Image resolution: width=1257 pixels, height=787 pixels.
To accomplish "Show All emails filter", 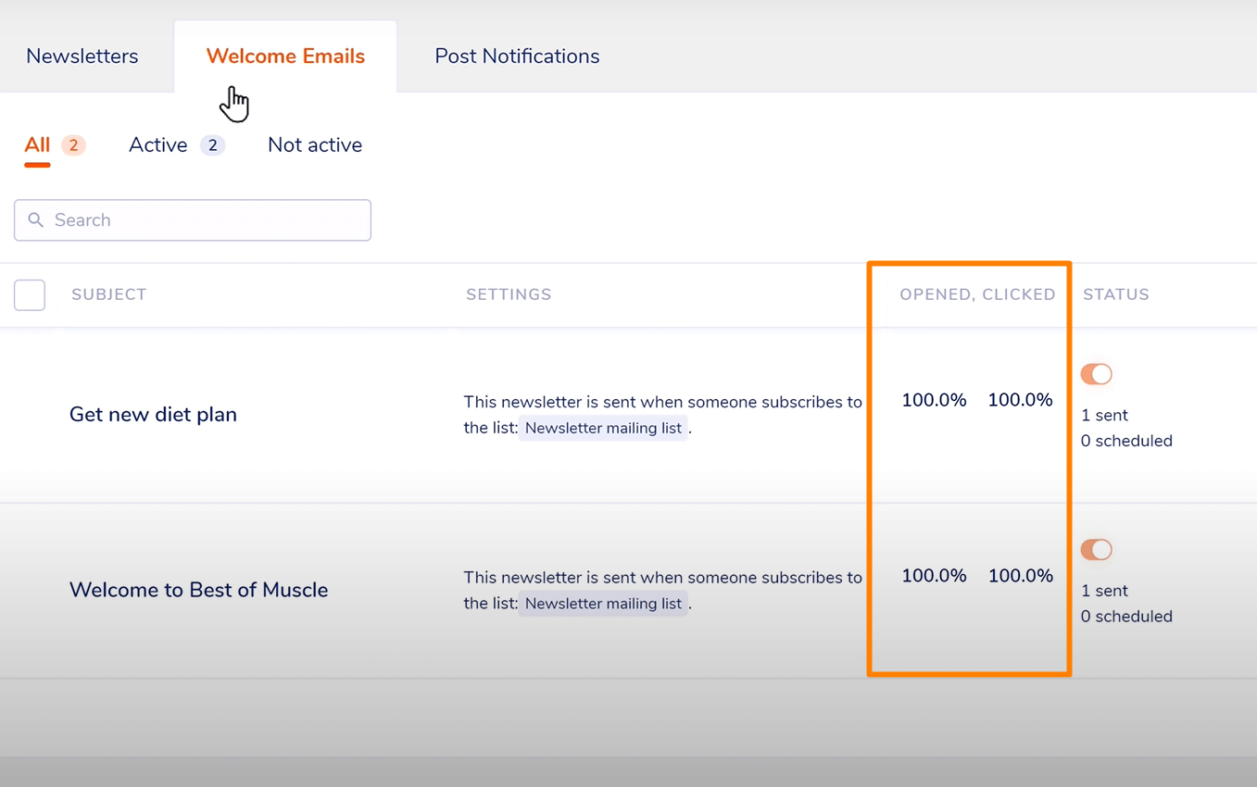I will [x=38, y=145].
